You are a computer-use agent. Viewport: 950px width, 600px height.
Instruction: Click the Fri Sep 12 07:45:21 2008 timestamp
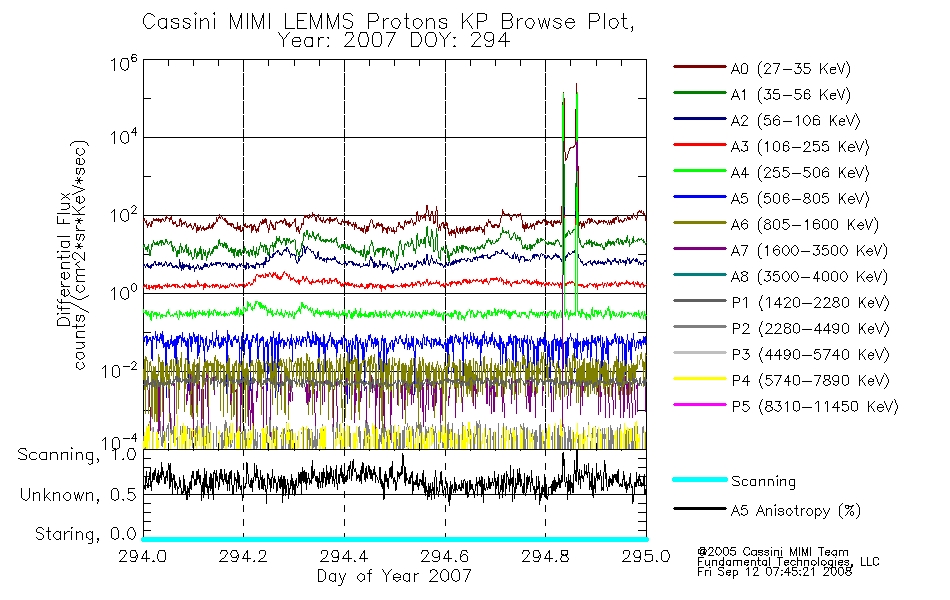click(x=774, y=572)
